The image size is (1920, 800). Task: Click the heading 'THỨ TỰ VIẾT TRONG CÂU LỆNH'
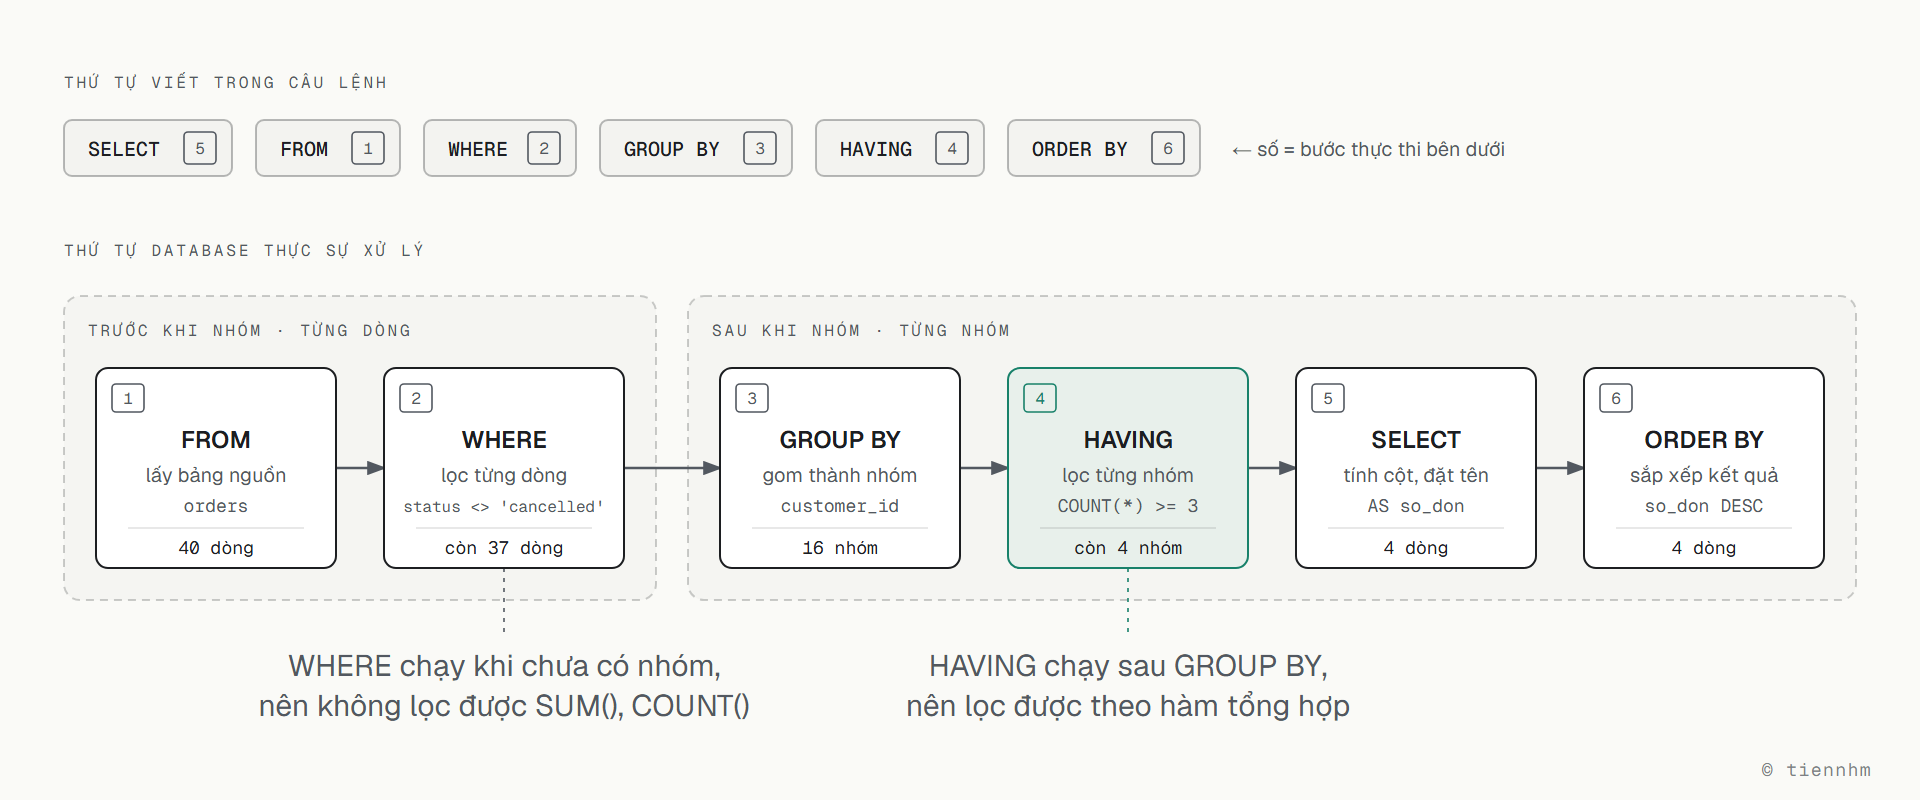[225, 82]
